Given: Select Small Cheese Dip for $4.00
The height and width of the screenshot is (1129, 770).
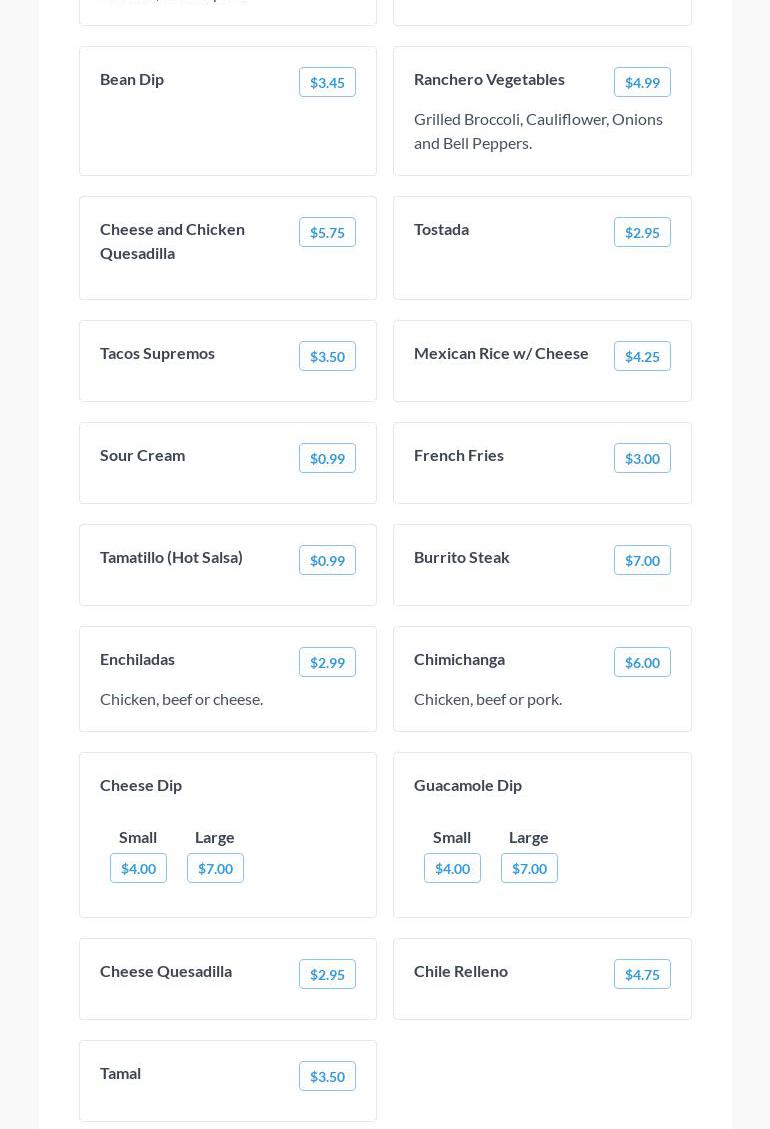Looking at the screenshot, I should point(138,868).
